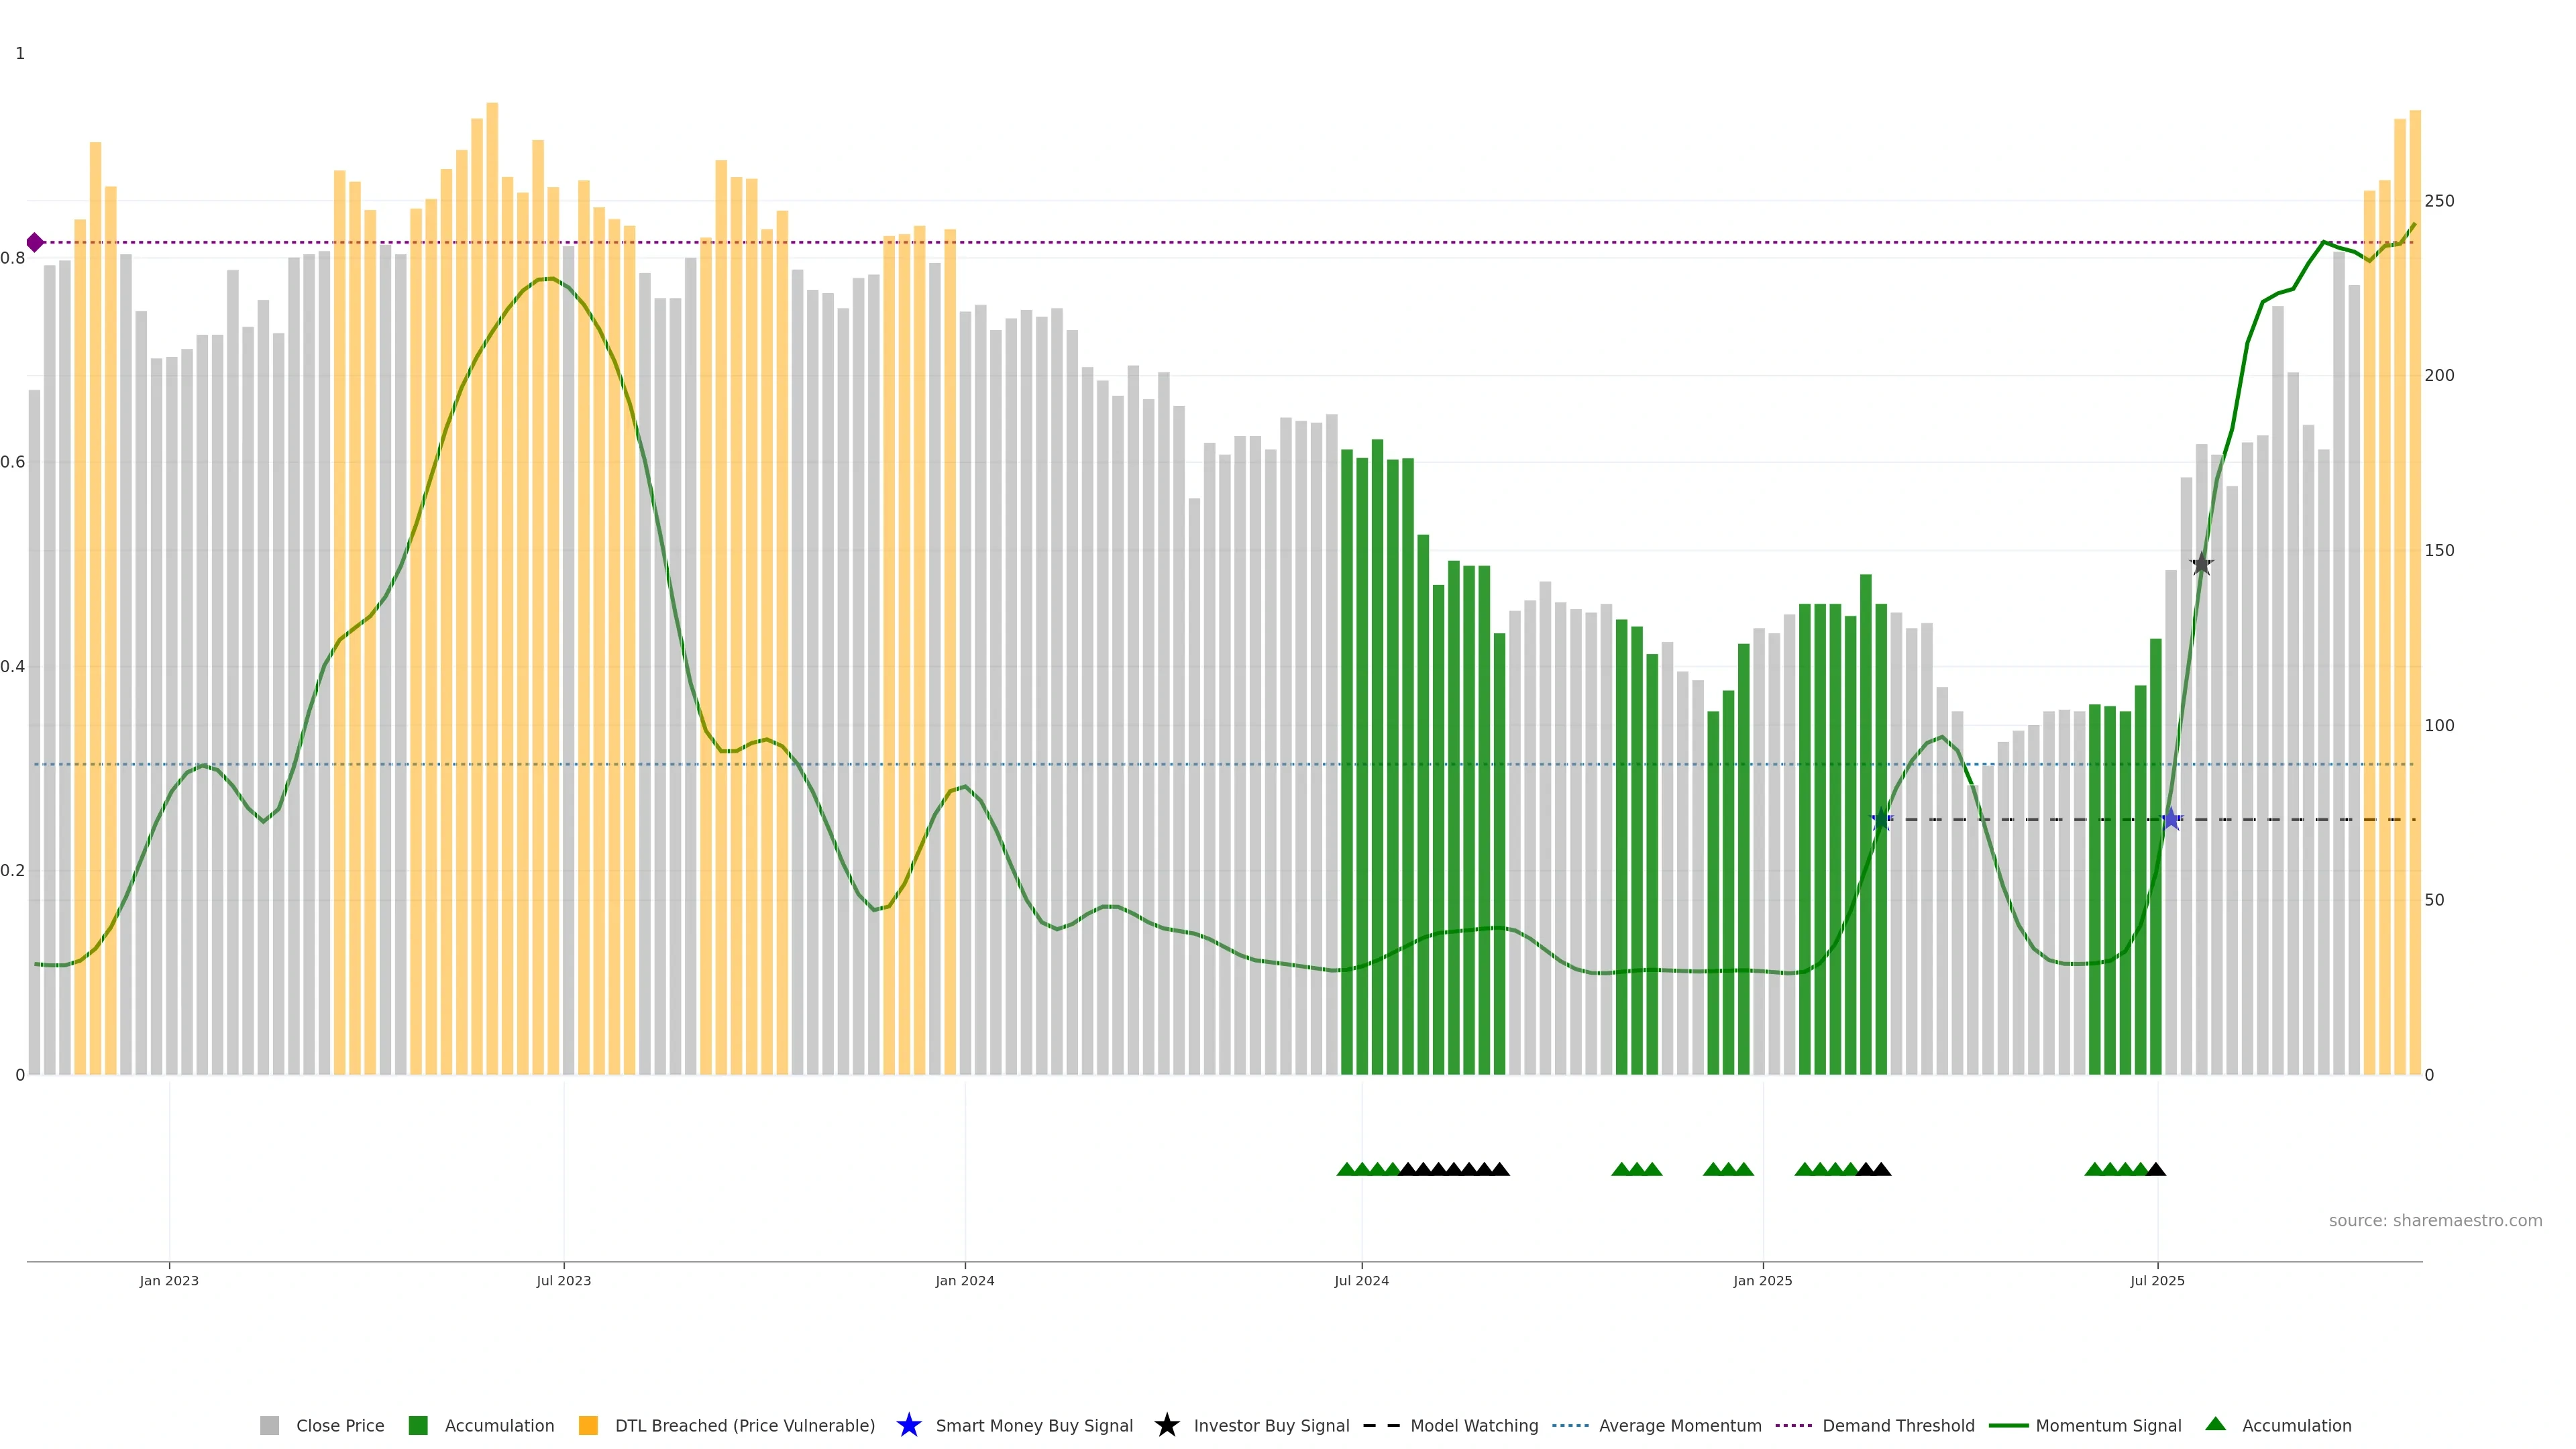Click the green Accumulation square swatch in legend
The image size is (2576, 1449).
(418, 1425)
